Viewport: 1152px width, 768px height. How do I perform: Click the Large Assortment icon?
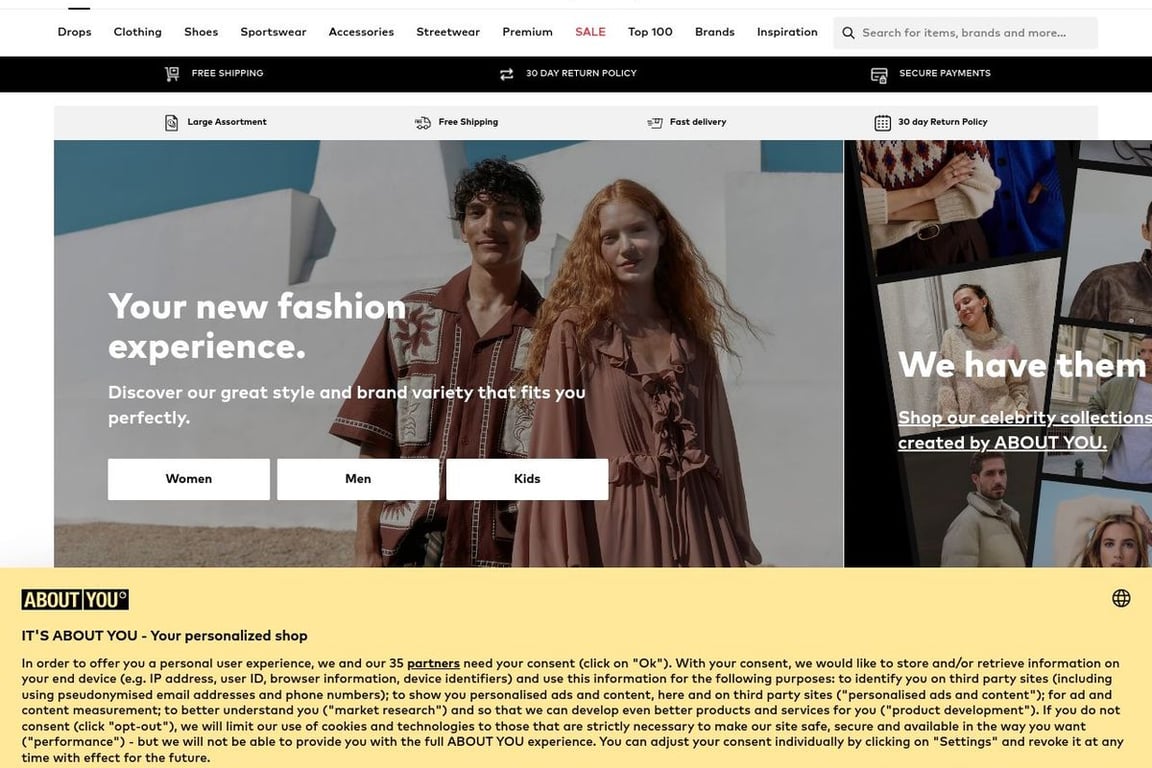171,123
